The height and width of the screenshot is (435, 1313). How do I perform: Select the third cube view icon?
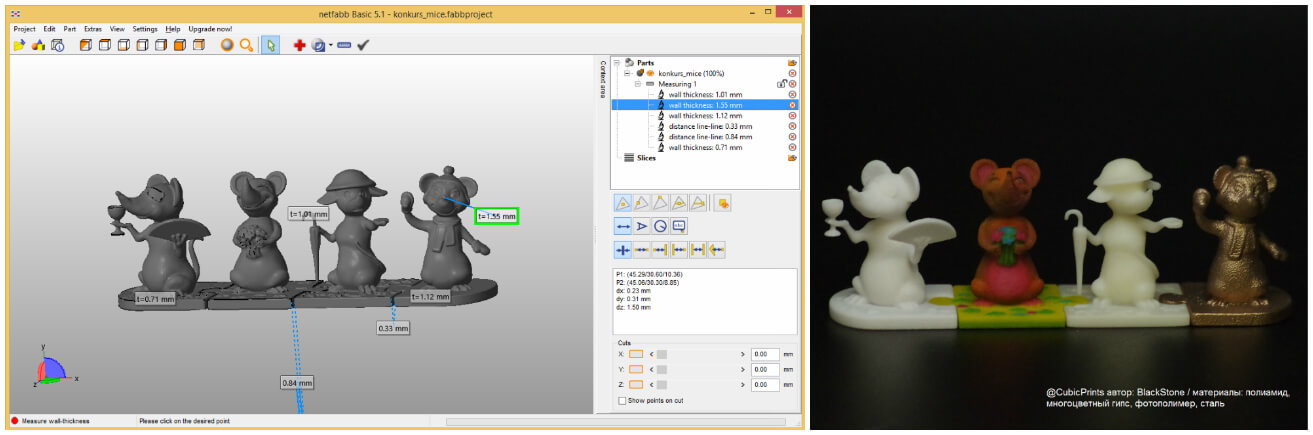123,45
